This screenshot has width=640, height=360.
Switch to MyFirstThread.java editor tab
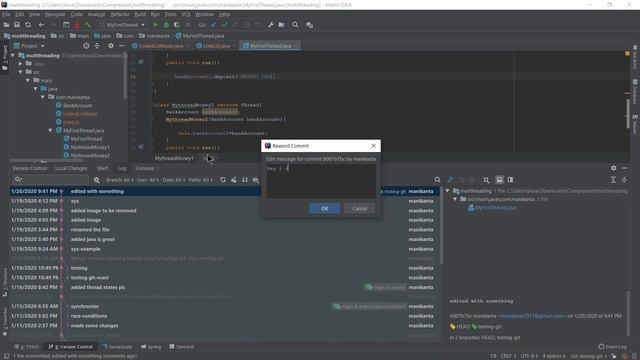(x=270, y=46)
